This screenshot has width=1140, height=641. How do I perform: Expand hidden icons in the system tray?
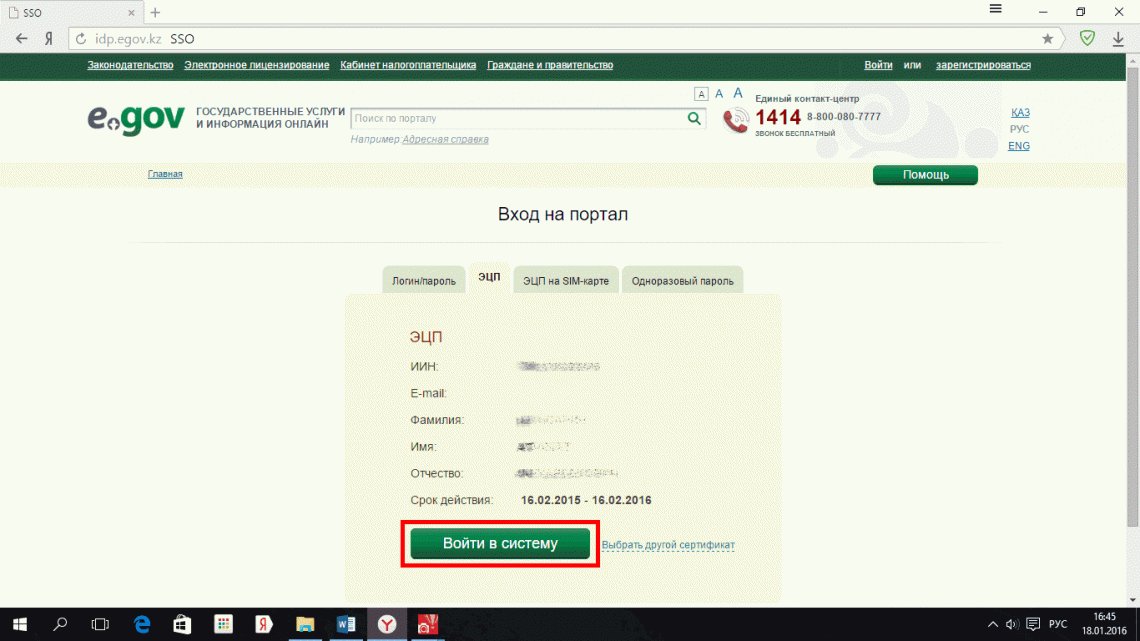(x=993, y=624)
